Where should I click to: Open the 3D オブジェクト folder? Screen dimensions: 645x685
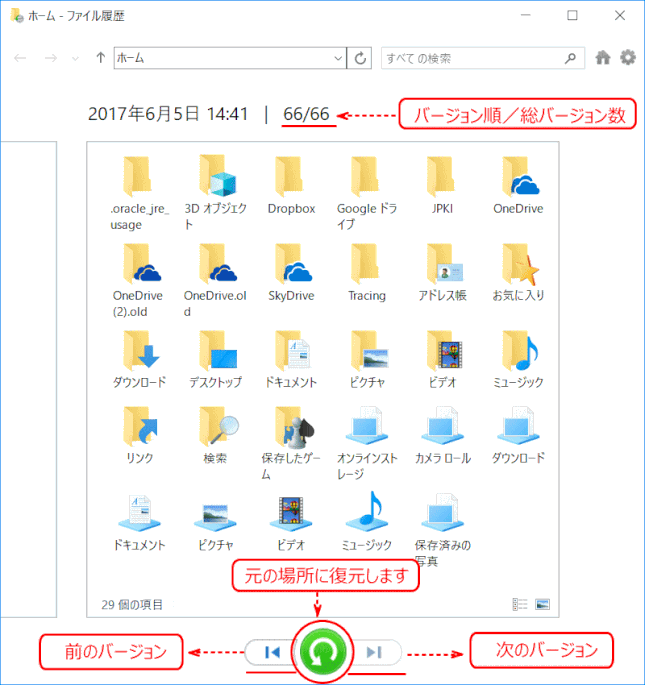[x=215, y=193]
